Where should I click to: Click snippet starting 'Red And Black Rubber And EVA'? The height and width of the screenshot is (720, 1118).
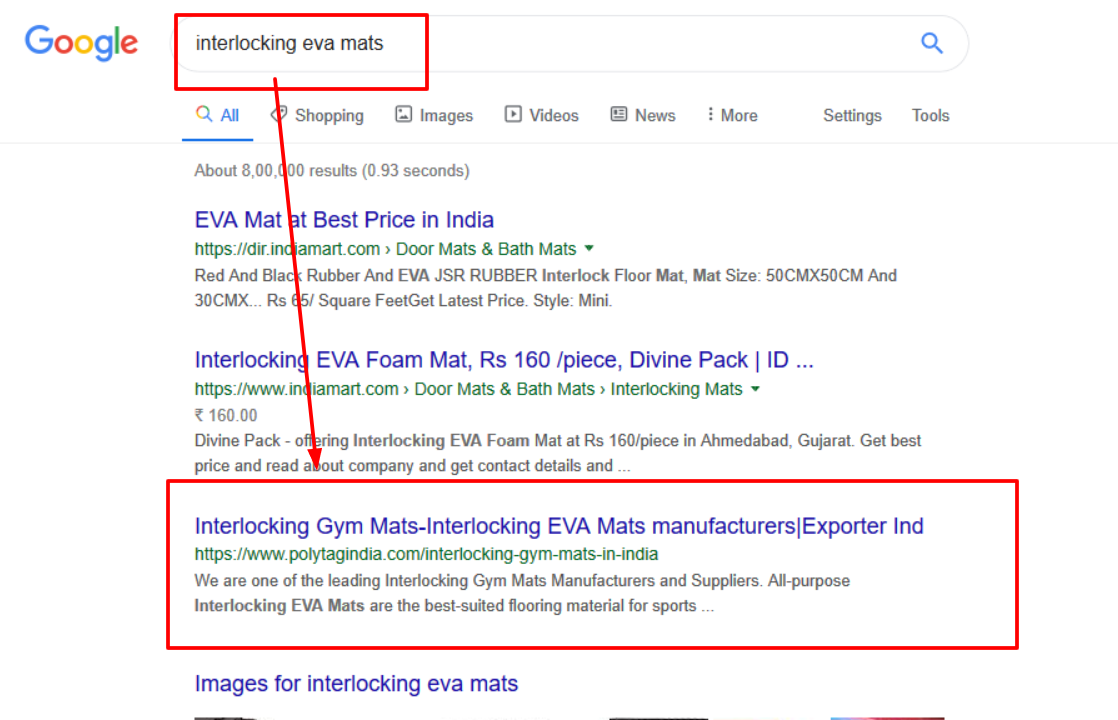[545, 288]
